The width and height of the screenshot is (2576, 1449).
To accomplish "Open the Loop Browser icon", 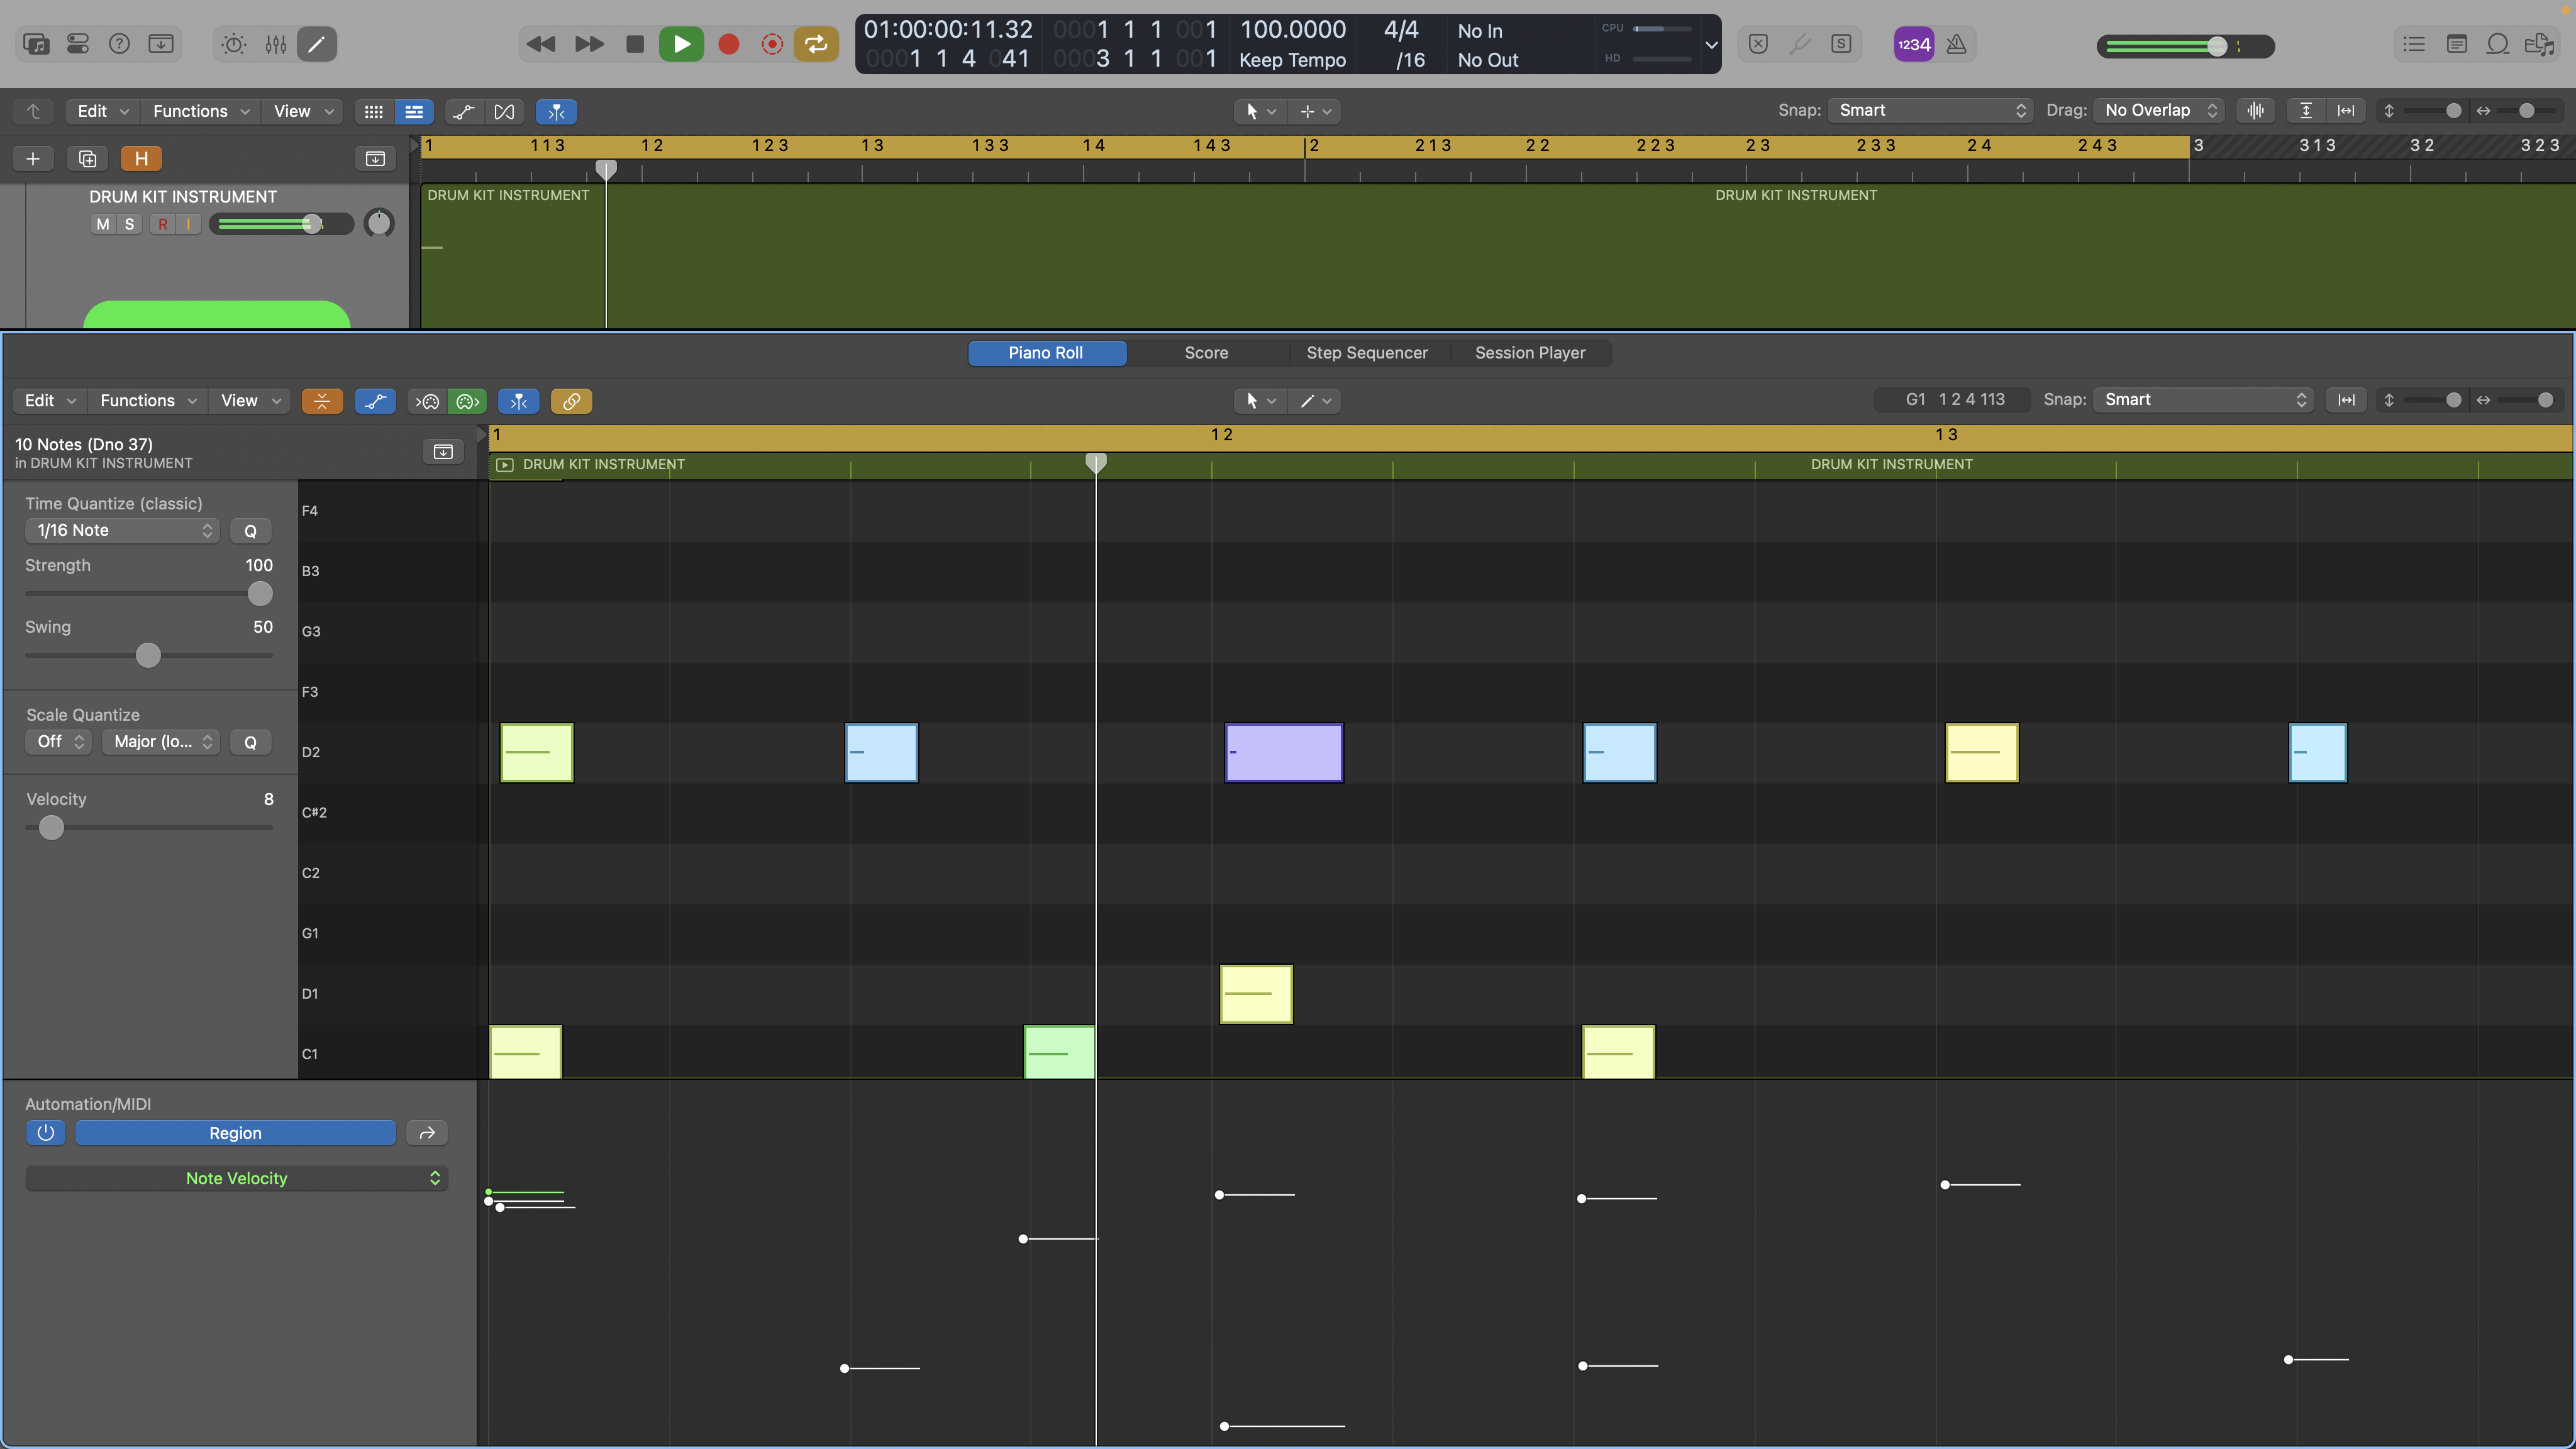I will point(2497,44).
